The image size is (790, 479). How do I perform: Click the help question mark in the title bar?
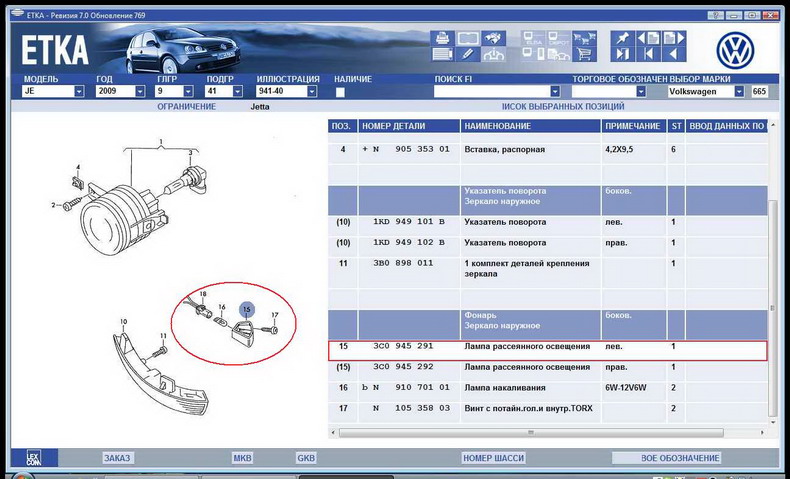tap(715, 16)
